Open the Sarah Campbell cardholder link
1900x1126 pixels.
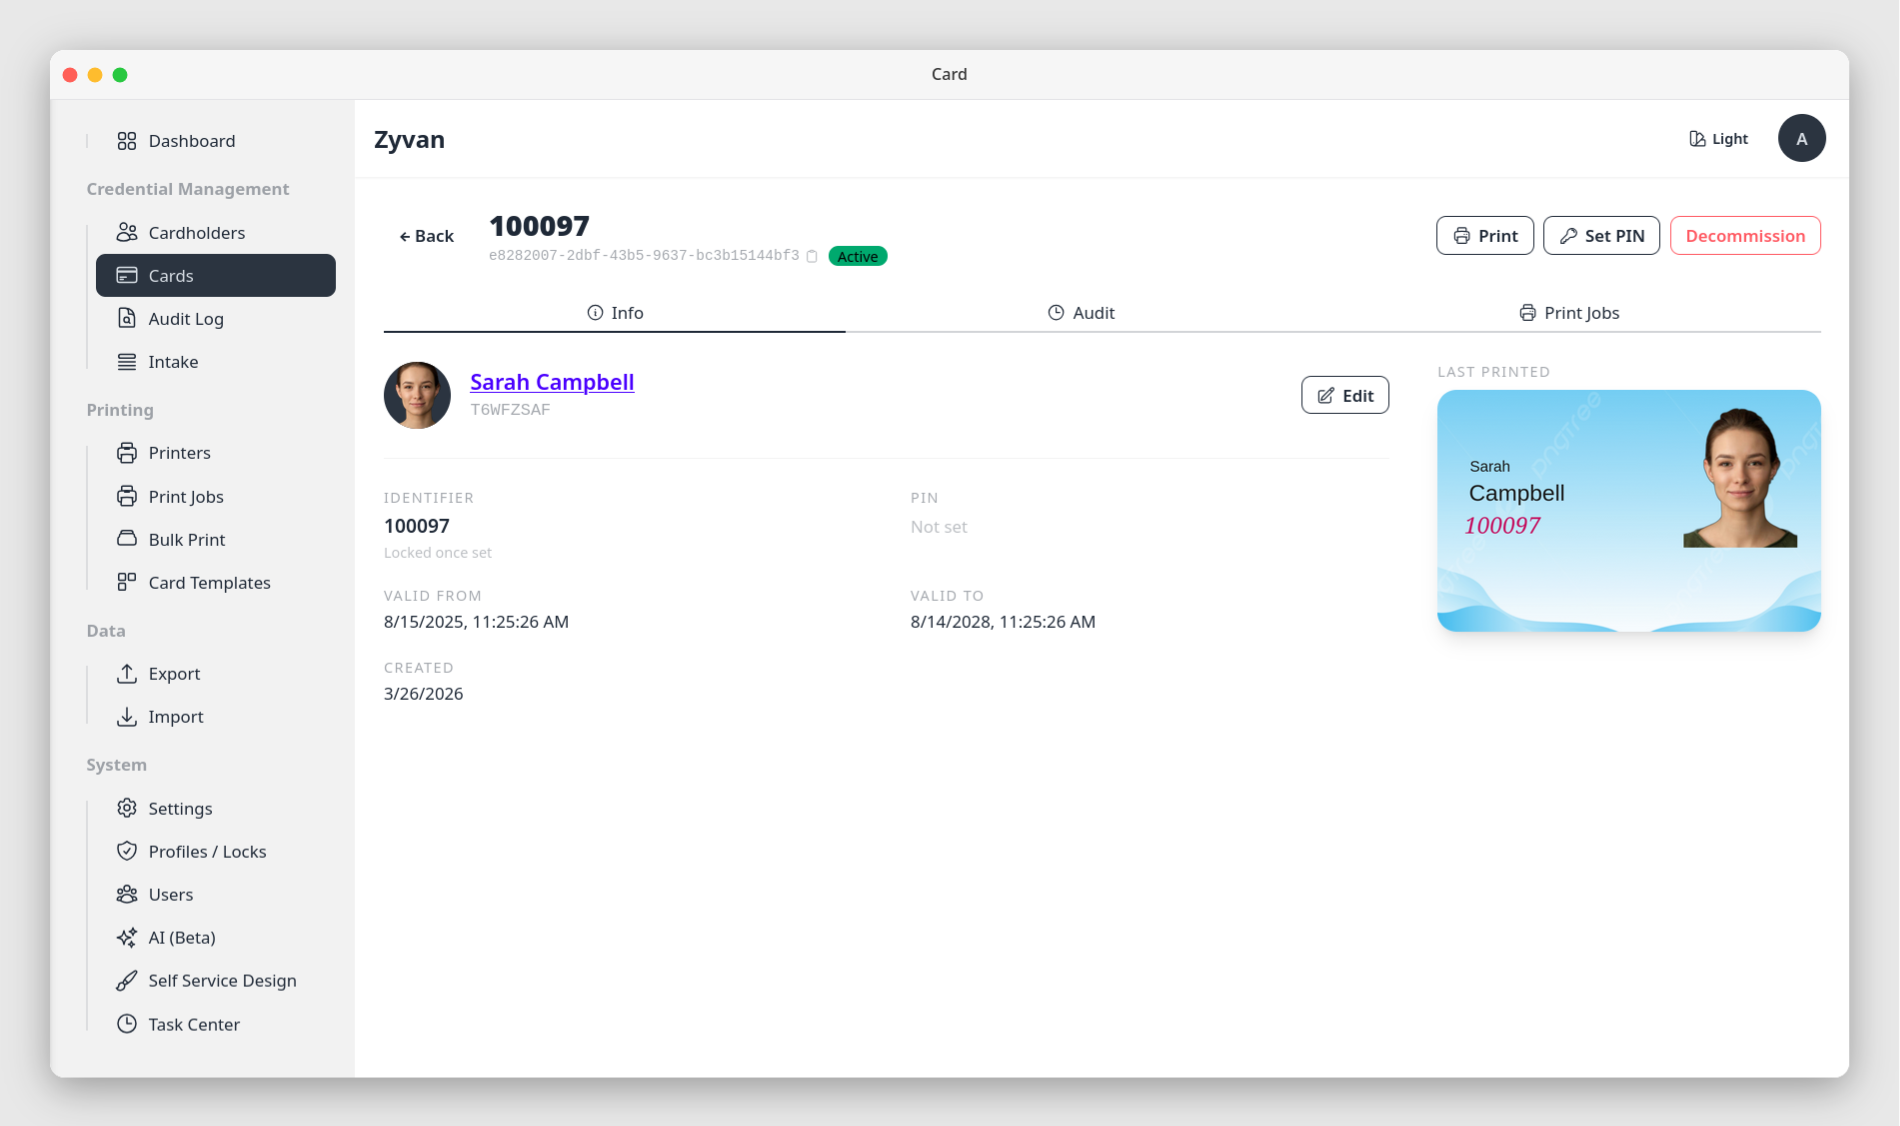click(x=552, y=382)
